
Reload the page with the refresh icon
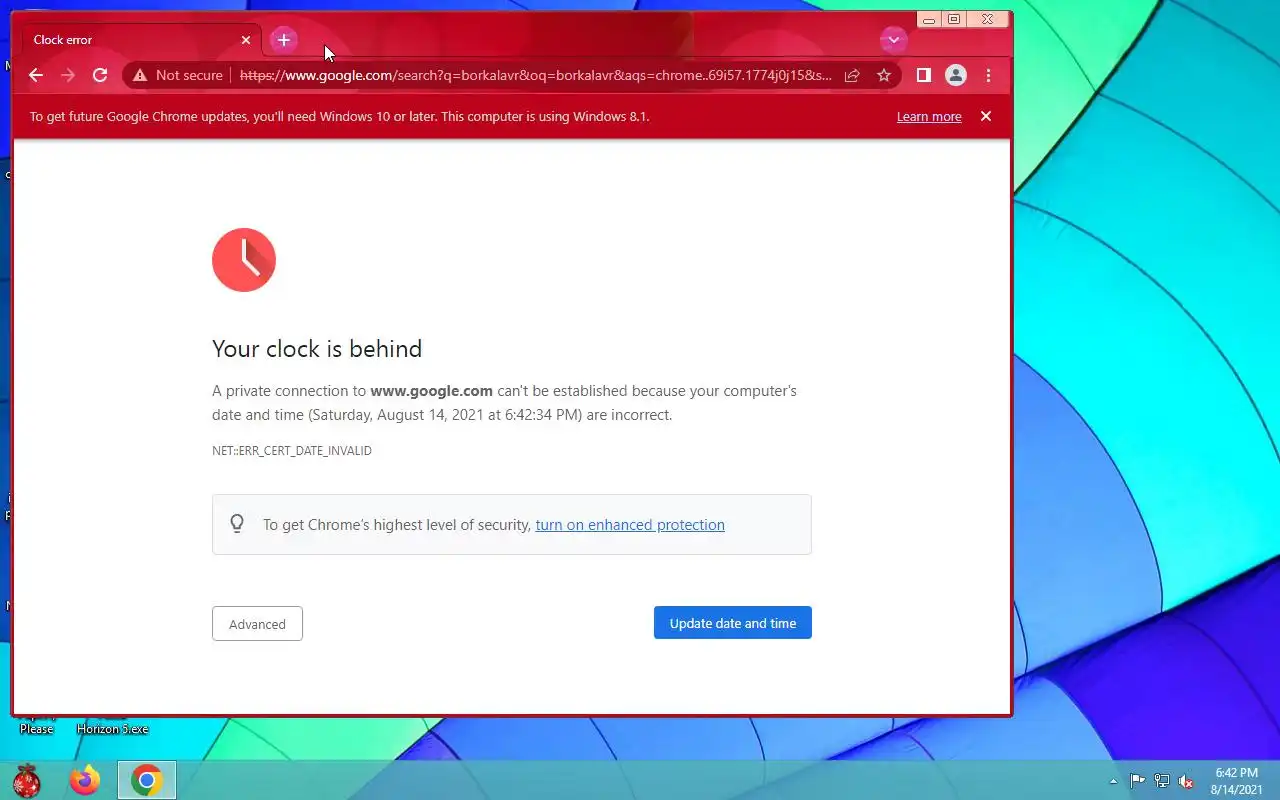coord(100,75)
